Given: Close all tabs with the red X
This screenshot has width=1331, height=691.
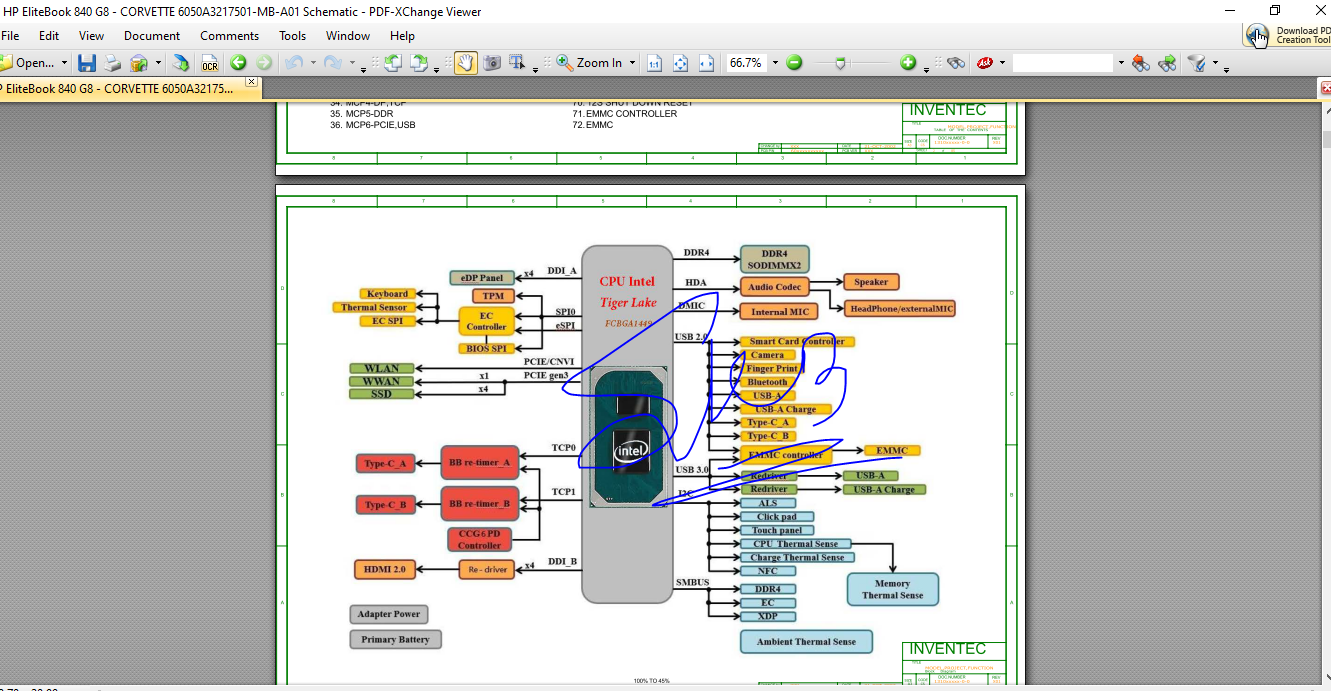Looking at the screenshot, I should 1325,88.
